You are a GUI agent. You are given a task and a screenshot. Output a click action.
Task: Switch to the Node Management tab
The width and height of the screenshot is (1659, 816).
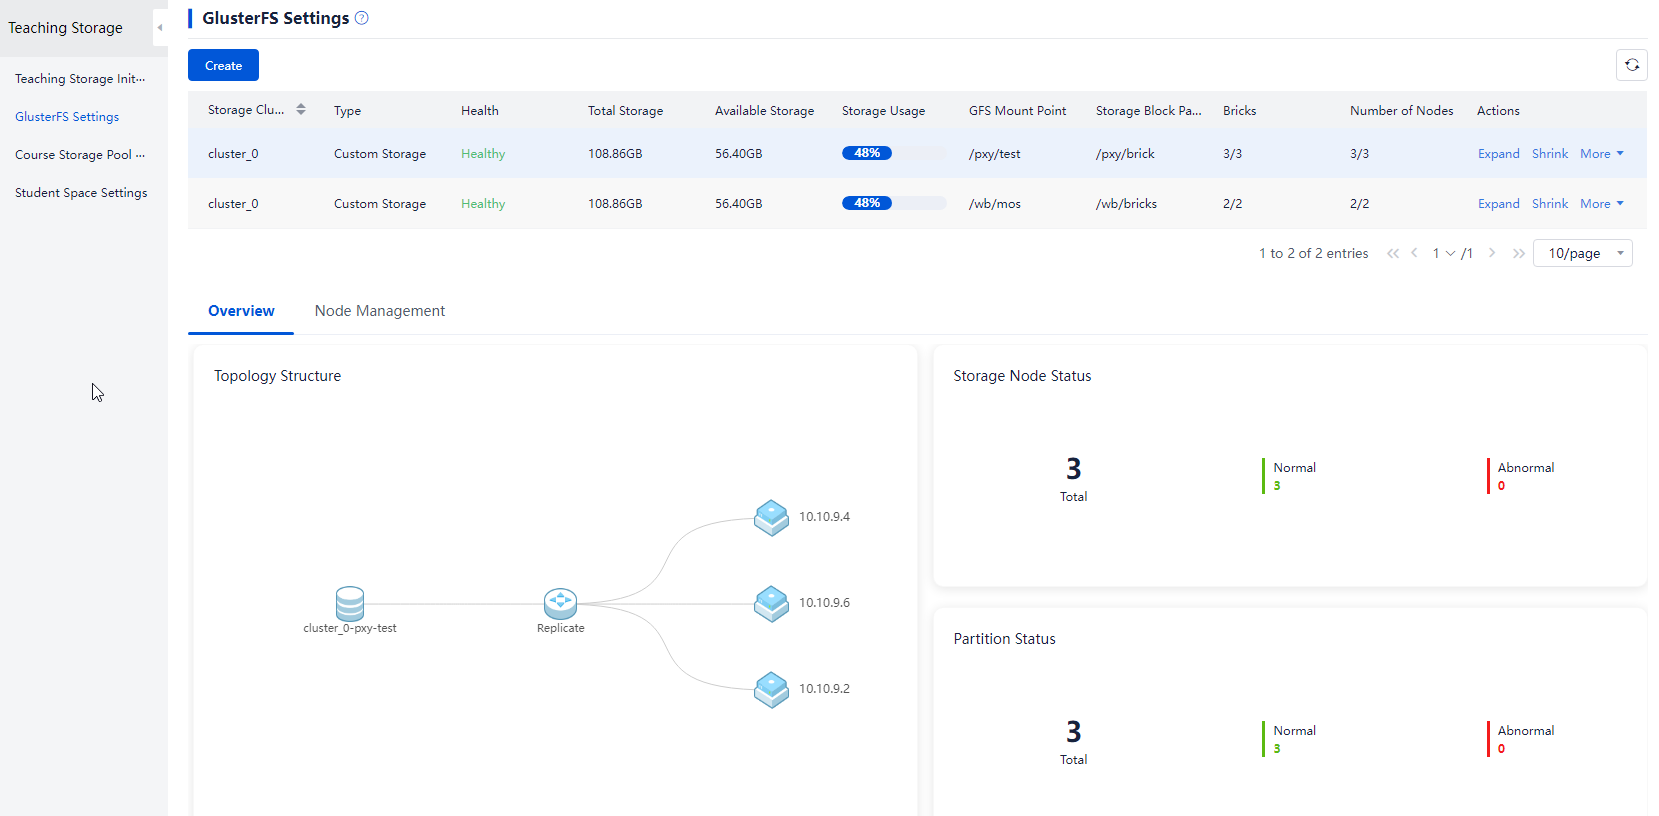click(380, 311)
